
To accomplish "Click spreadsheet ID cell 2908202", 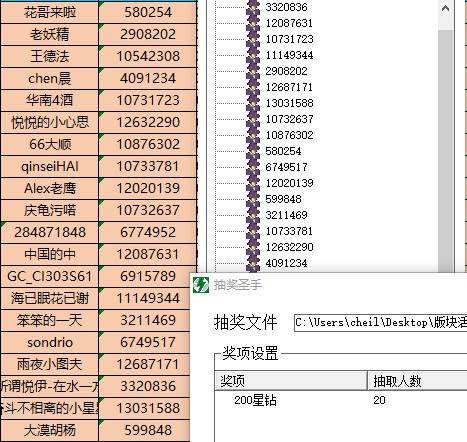I will 148,34.
